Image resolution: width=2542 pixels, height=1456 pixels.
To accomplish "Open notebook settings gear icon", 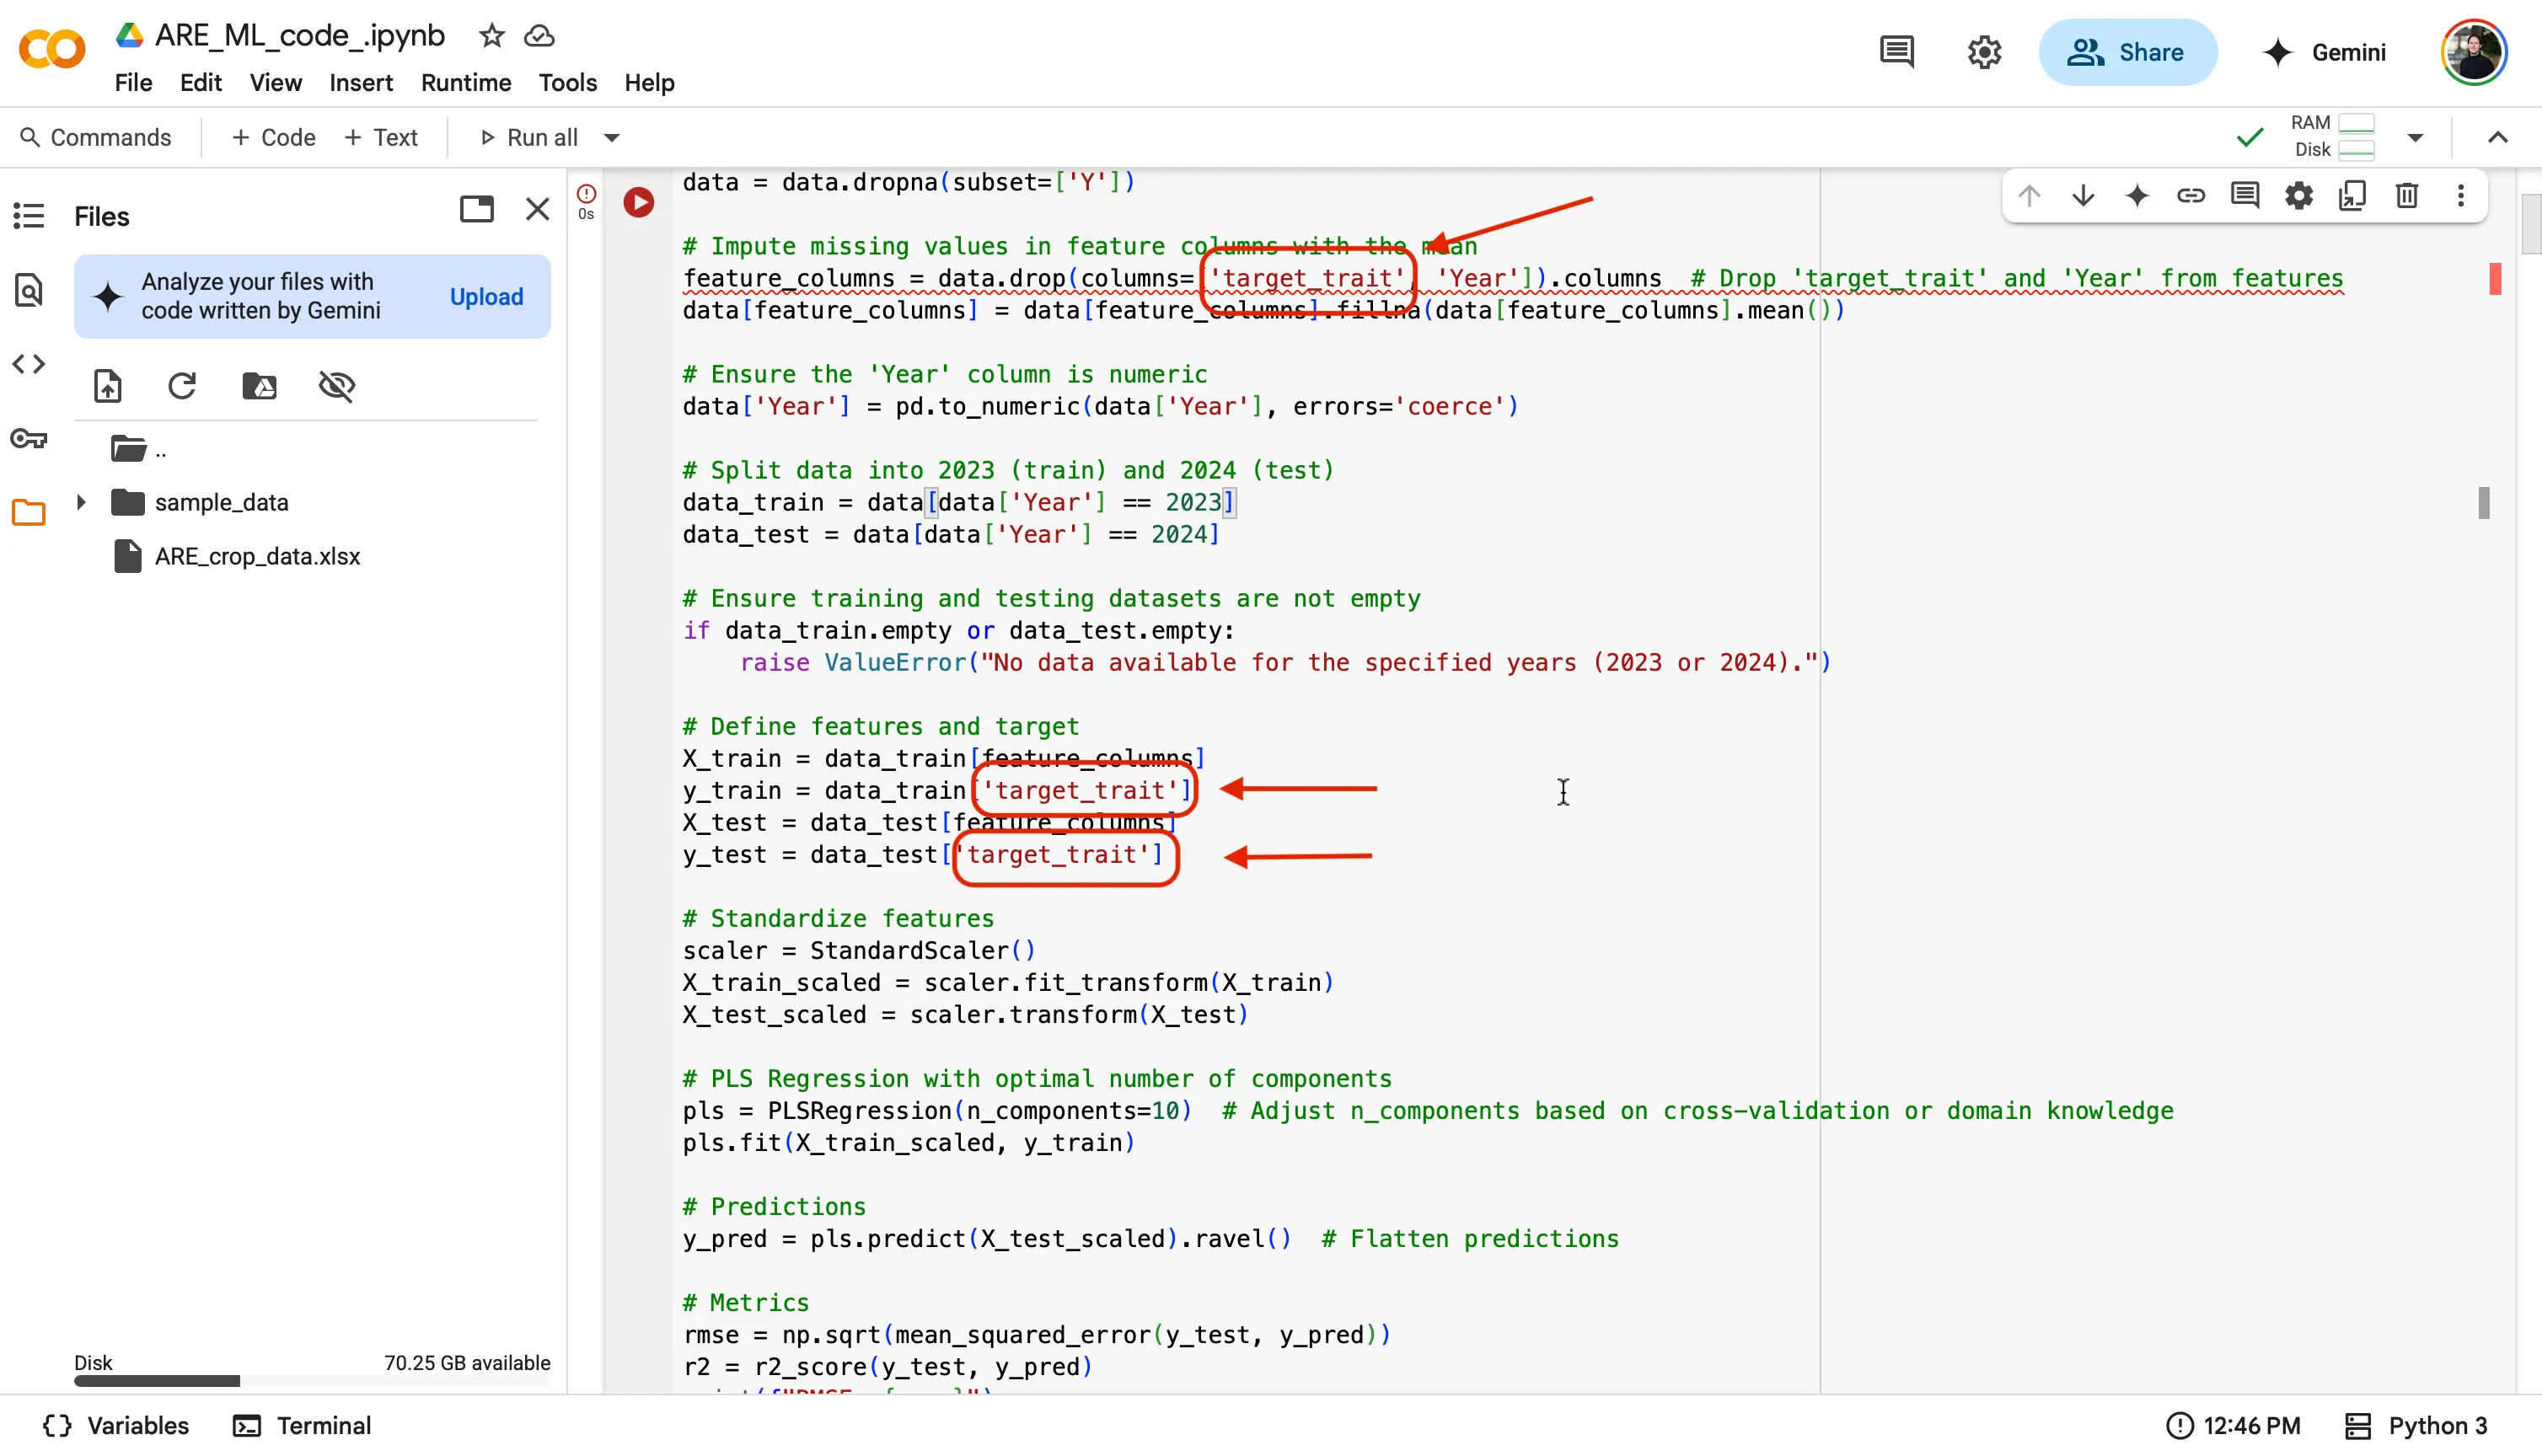I will (x=1984, y=52).
